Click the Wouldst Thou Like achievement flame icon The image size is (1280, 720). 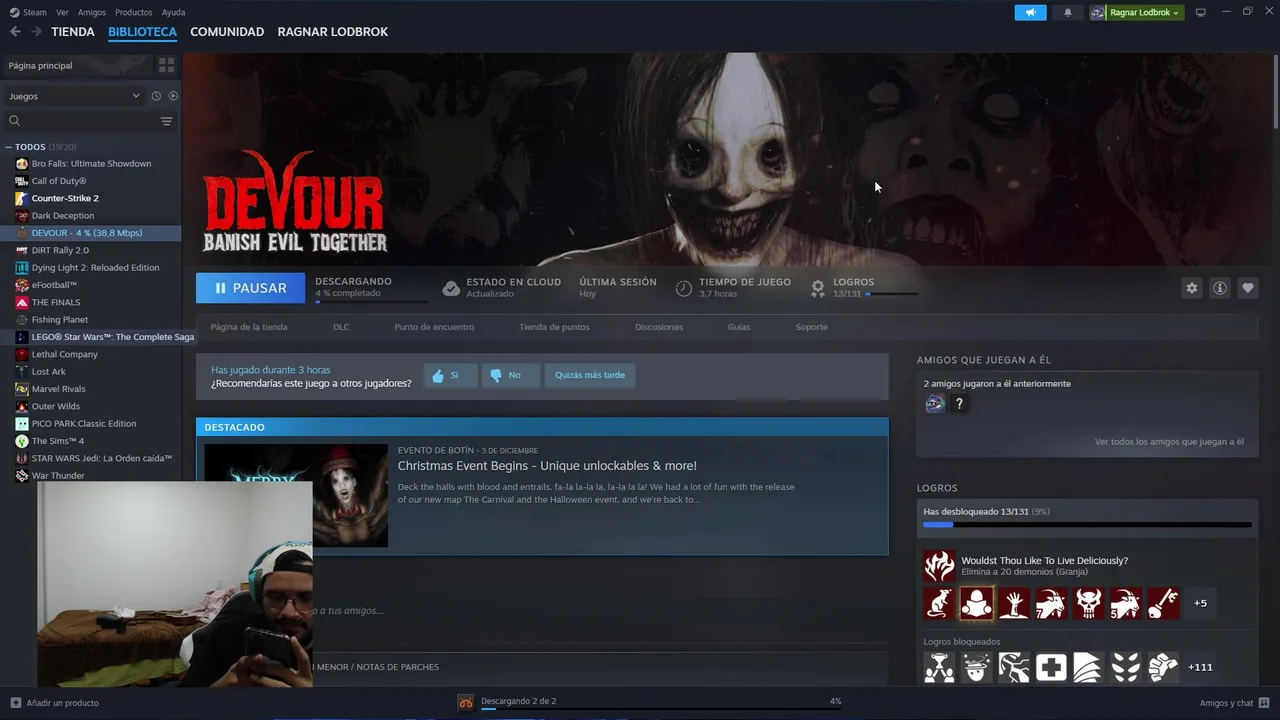939,566
